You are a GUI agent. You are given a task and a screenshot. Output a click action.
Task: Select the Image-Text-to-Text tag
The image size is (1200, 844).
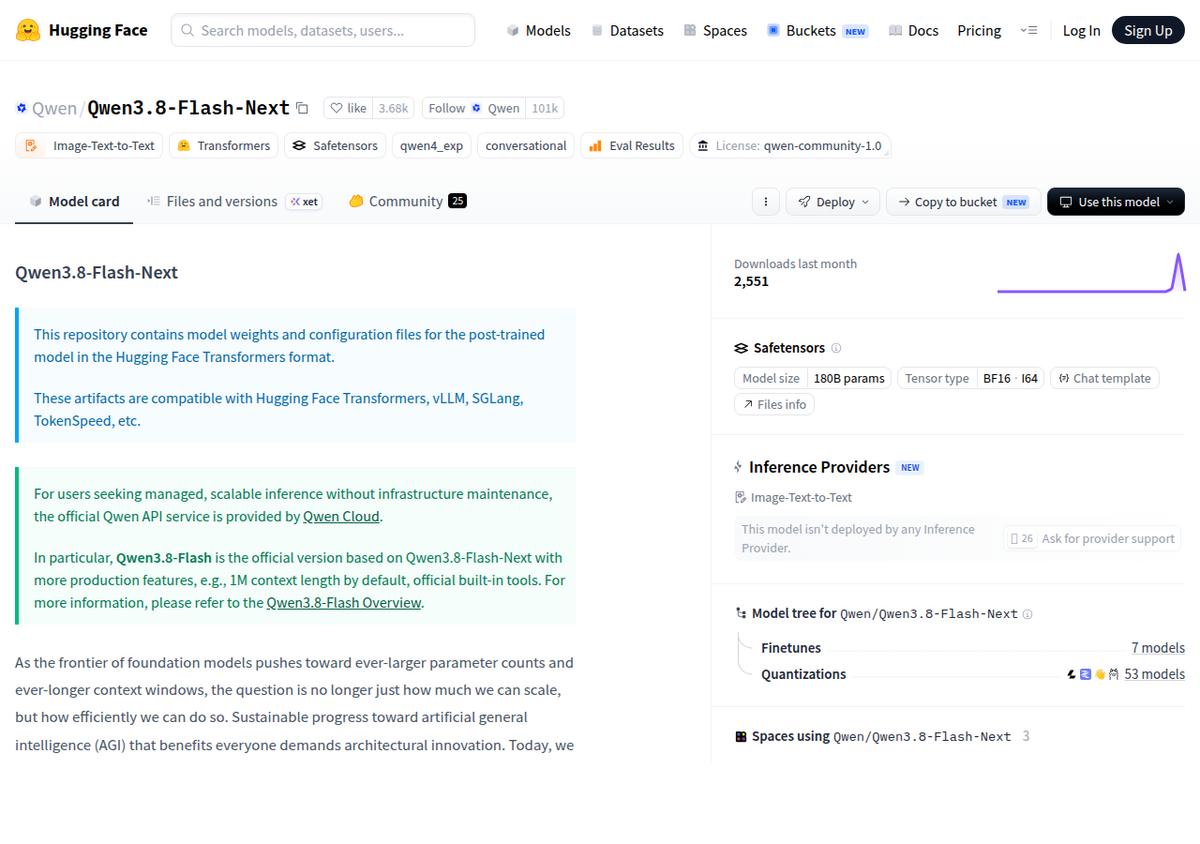(89, 146)
